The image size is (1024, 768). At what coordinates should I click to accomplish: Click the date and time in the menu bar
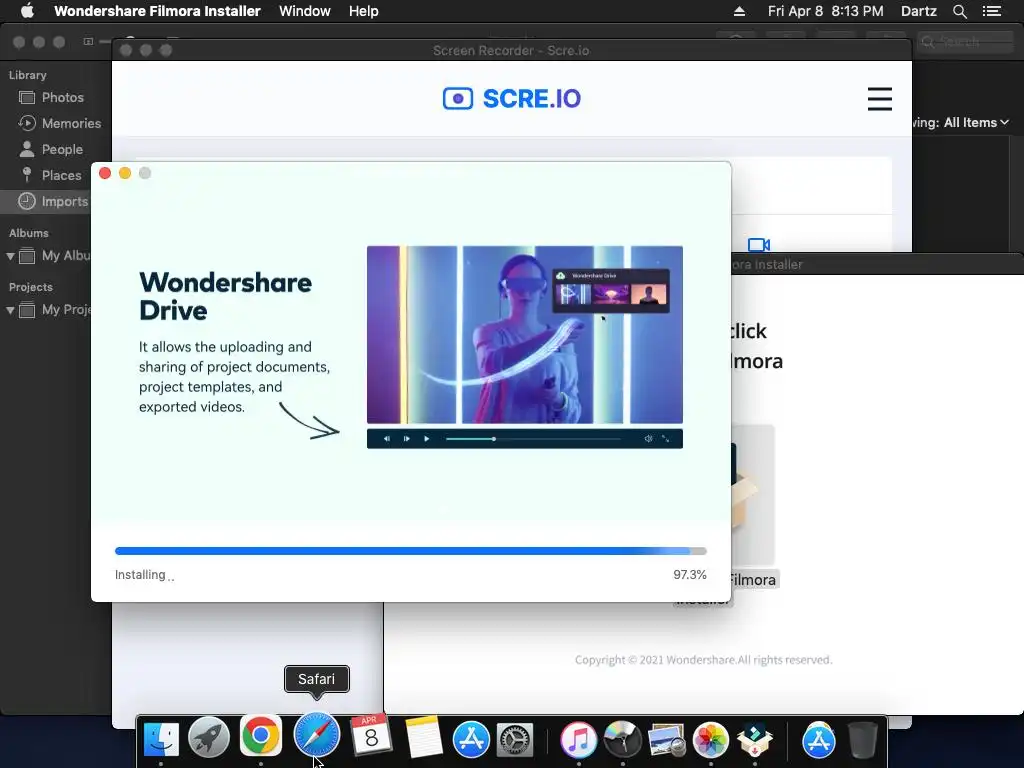pos(825,11)
